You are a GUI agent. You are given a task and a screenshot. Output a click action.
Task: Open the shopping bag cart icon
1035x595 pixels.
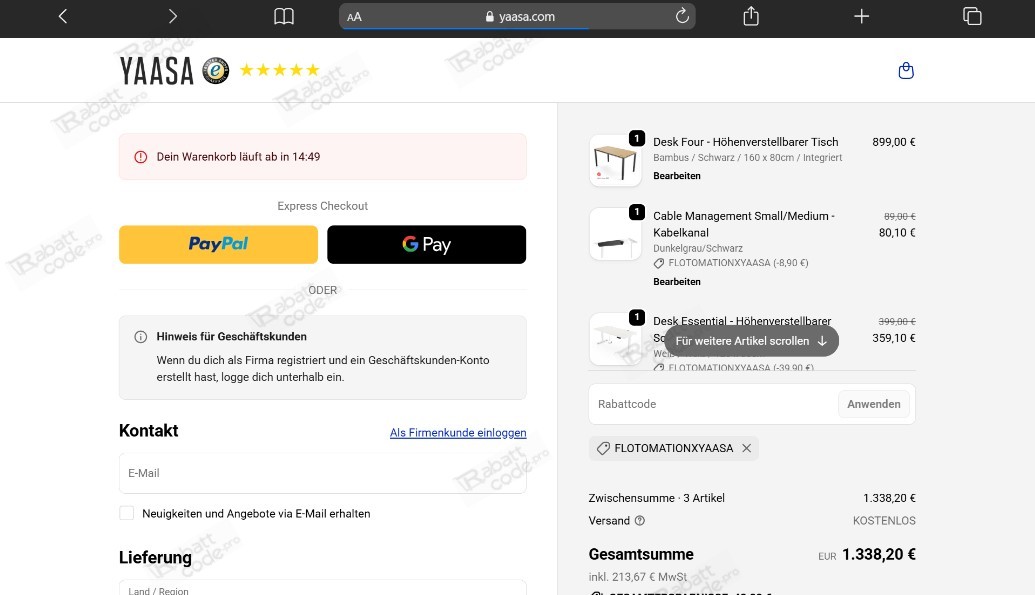click(906, 71)
